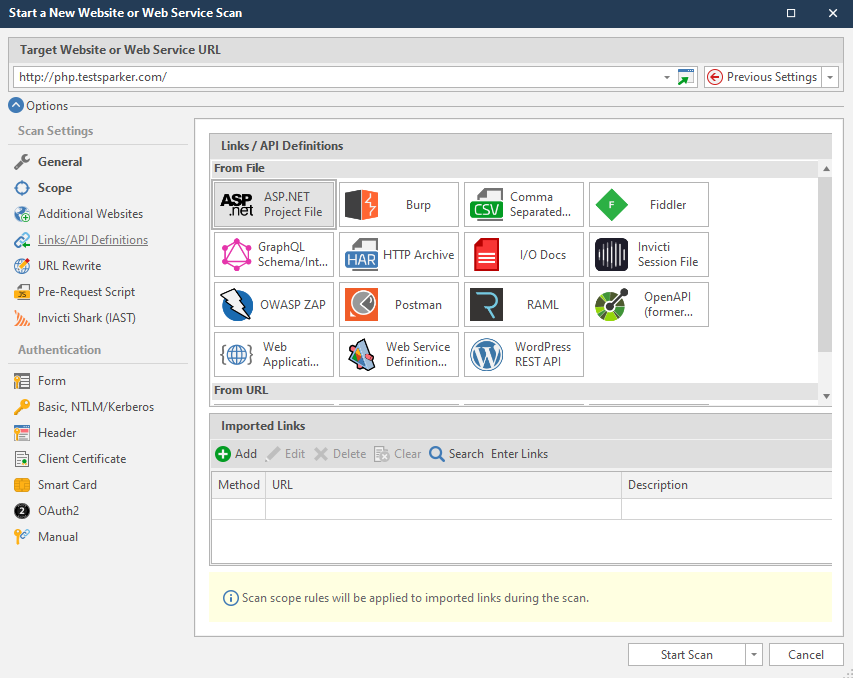Open General scan settings

60,162
